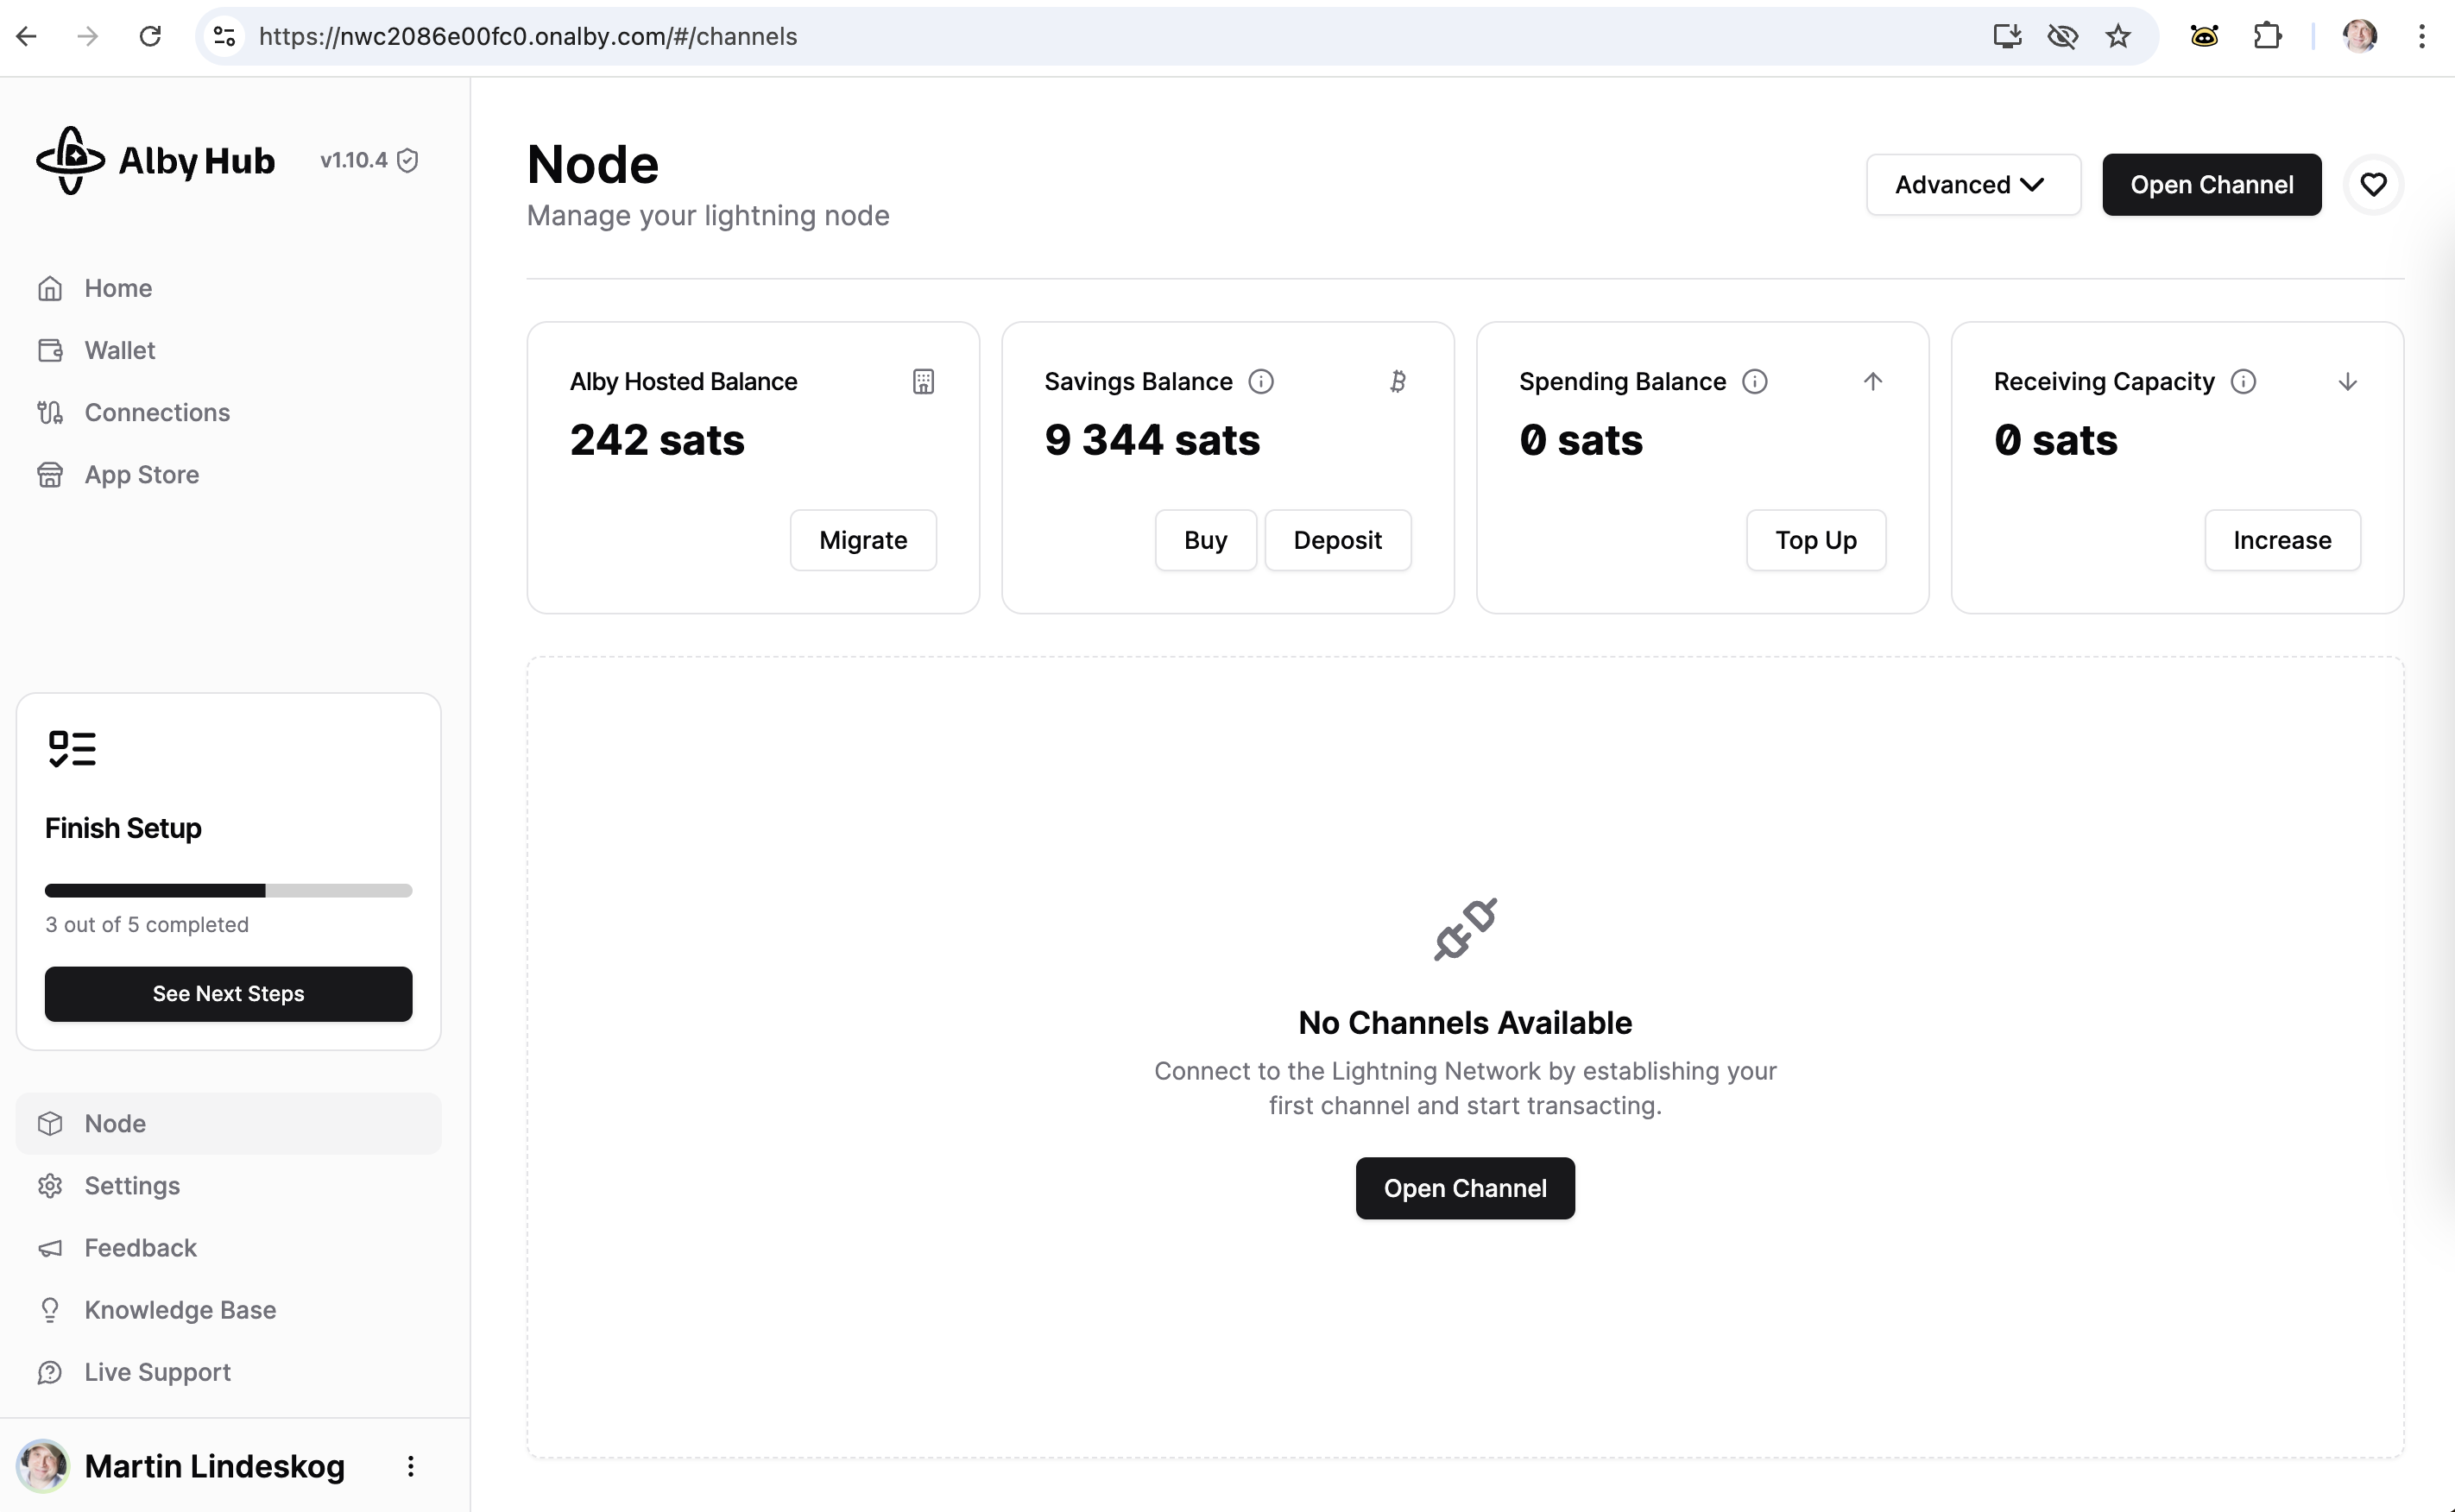The image size is (2455, 1512).
Task: Open the three-dot menu beside Martin Lindeskog
Action: coord(410,1466)
